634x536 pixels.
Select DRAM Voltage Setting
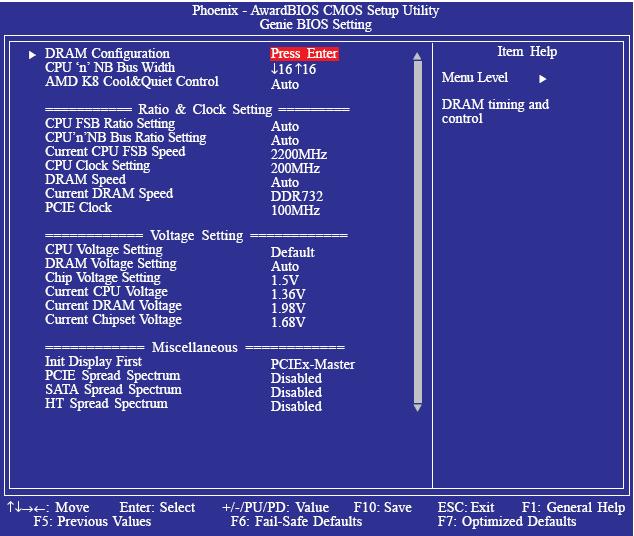(111, 264)
